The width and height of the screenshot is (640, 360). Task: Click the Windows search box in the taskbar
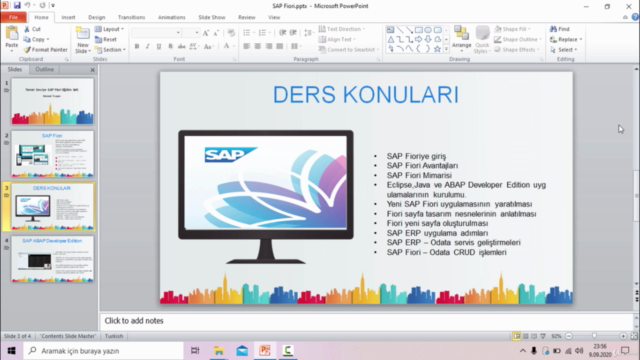point(103,351)
